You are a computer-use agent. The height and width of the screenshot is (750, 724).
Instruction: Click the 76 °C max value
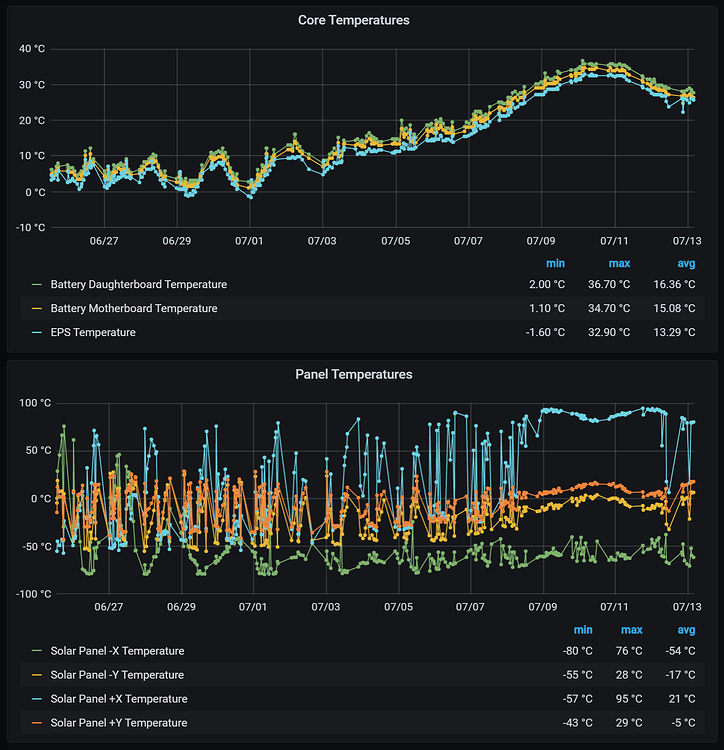(x=629, y=651)
